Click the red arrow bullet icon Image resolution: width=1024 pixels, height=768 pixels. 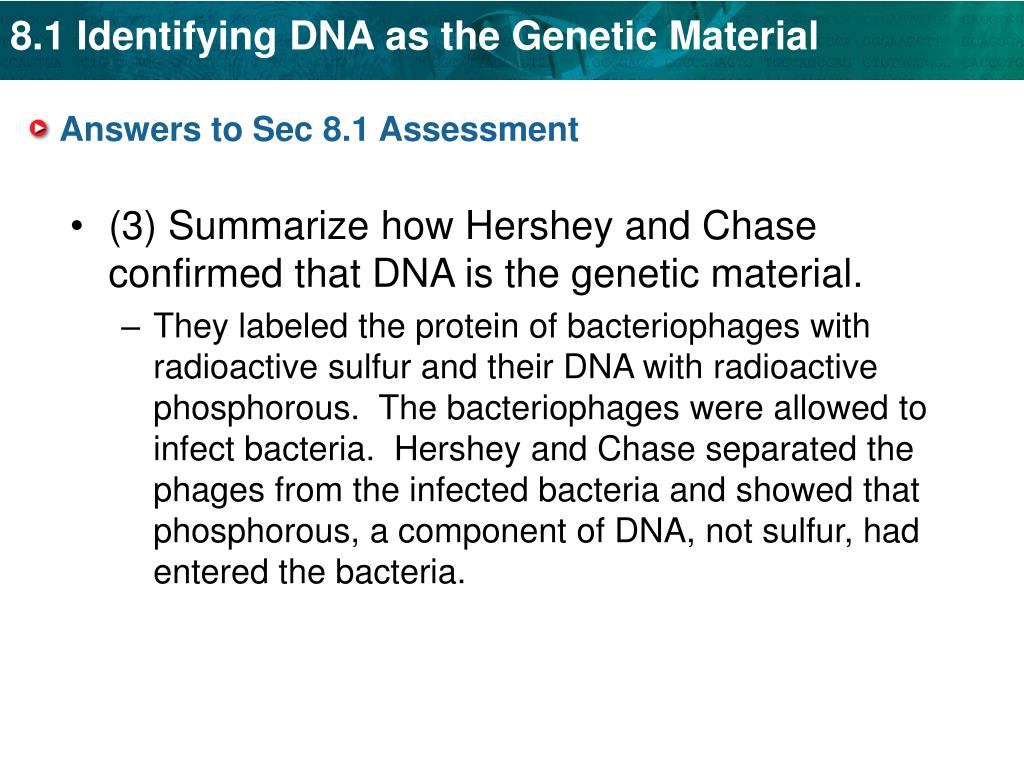[x=39, y=129]
